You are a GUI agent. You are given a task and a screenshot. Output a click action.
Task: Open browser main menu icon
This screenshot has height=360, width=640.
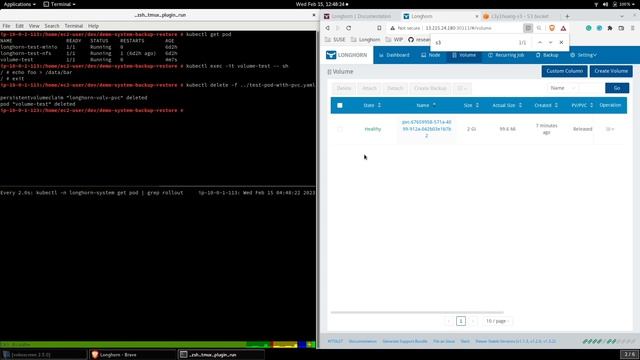pyautogui.click(x=633, y=28)
